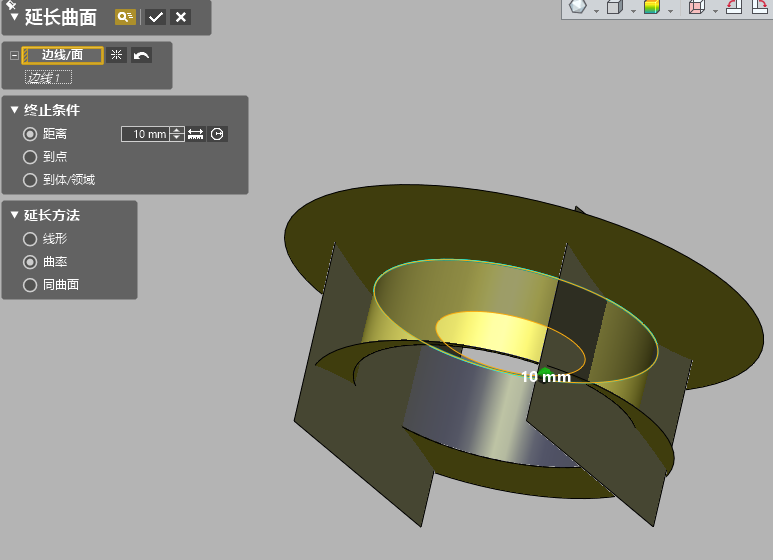773x560 pixels.
Task: Click the undo arrow beside 边线/面
Action: (x=141, y=55)
